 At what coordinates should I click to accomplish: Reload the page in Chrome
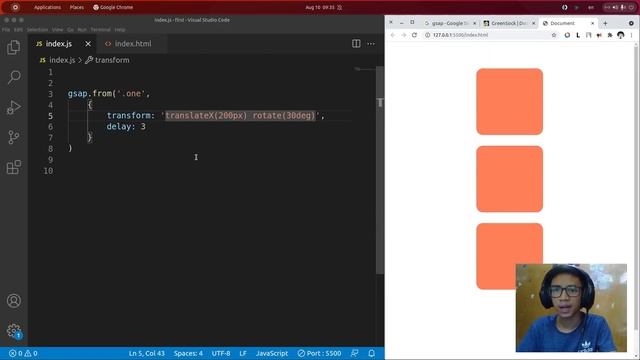pyautogui.click(x=414, y=35)
